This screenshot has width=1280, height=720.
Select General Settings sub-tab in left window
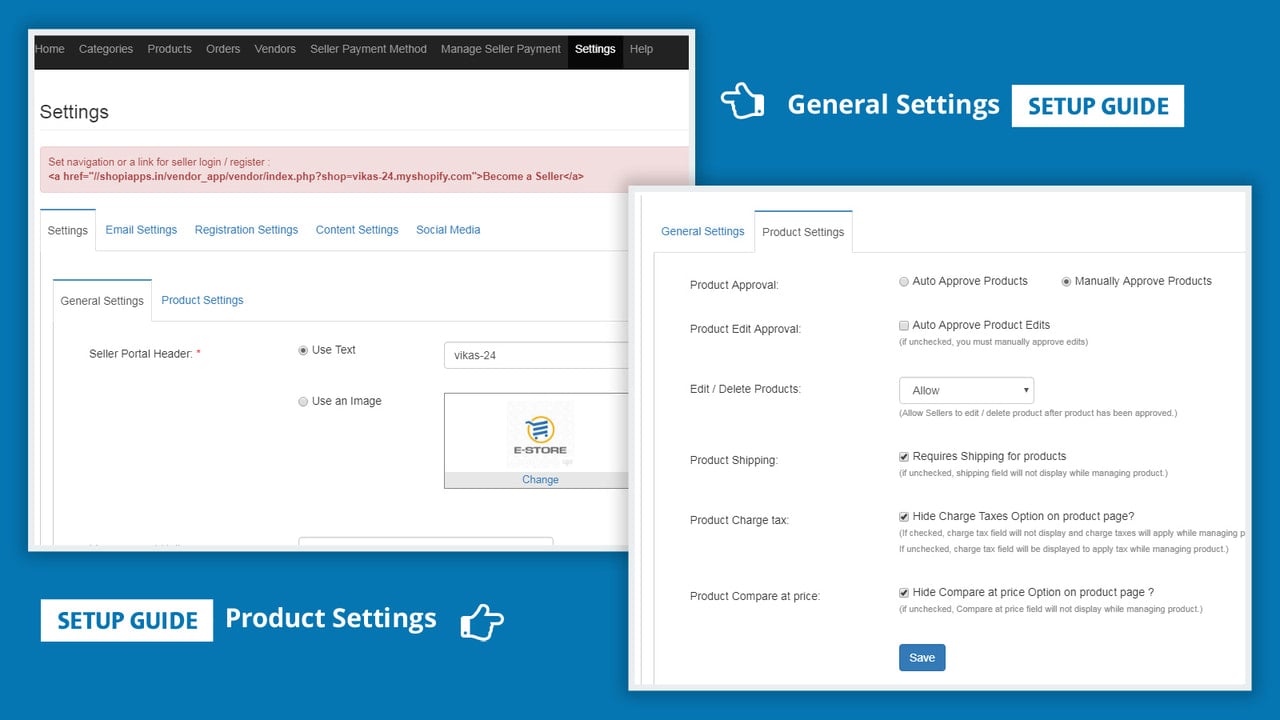(x=102, y=300)
